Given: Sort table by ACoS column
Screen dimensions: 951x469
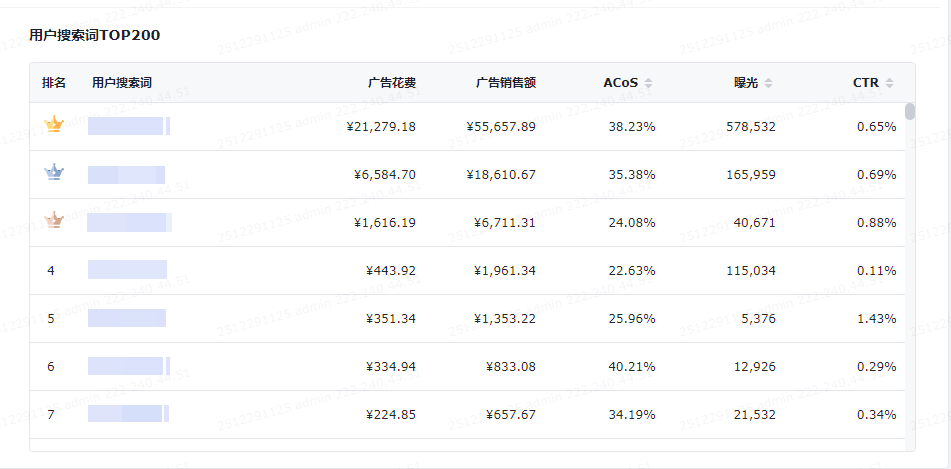Looking at the screenshot, I should (x=648, y=83).
